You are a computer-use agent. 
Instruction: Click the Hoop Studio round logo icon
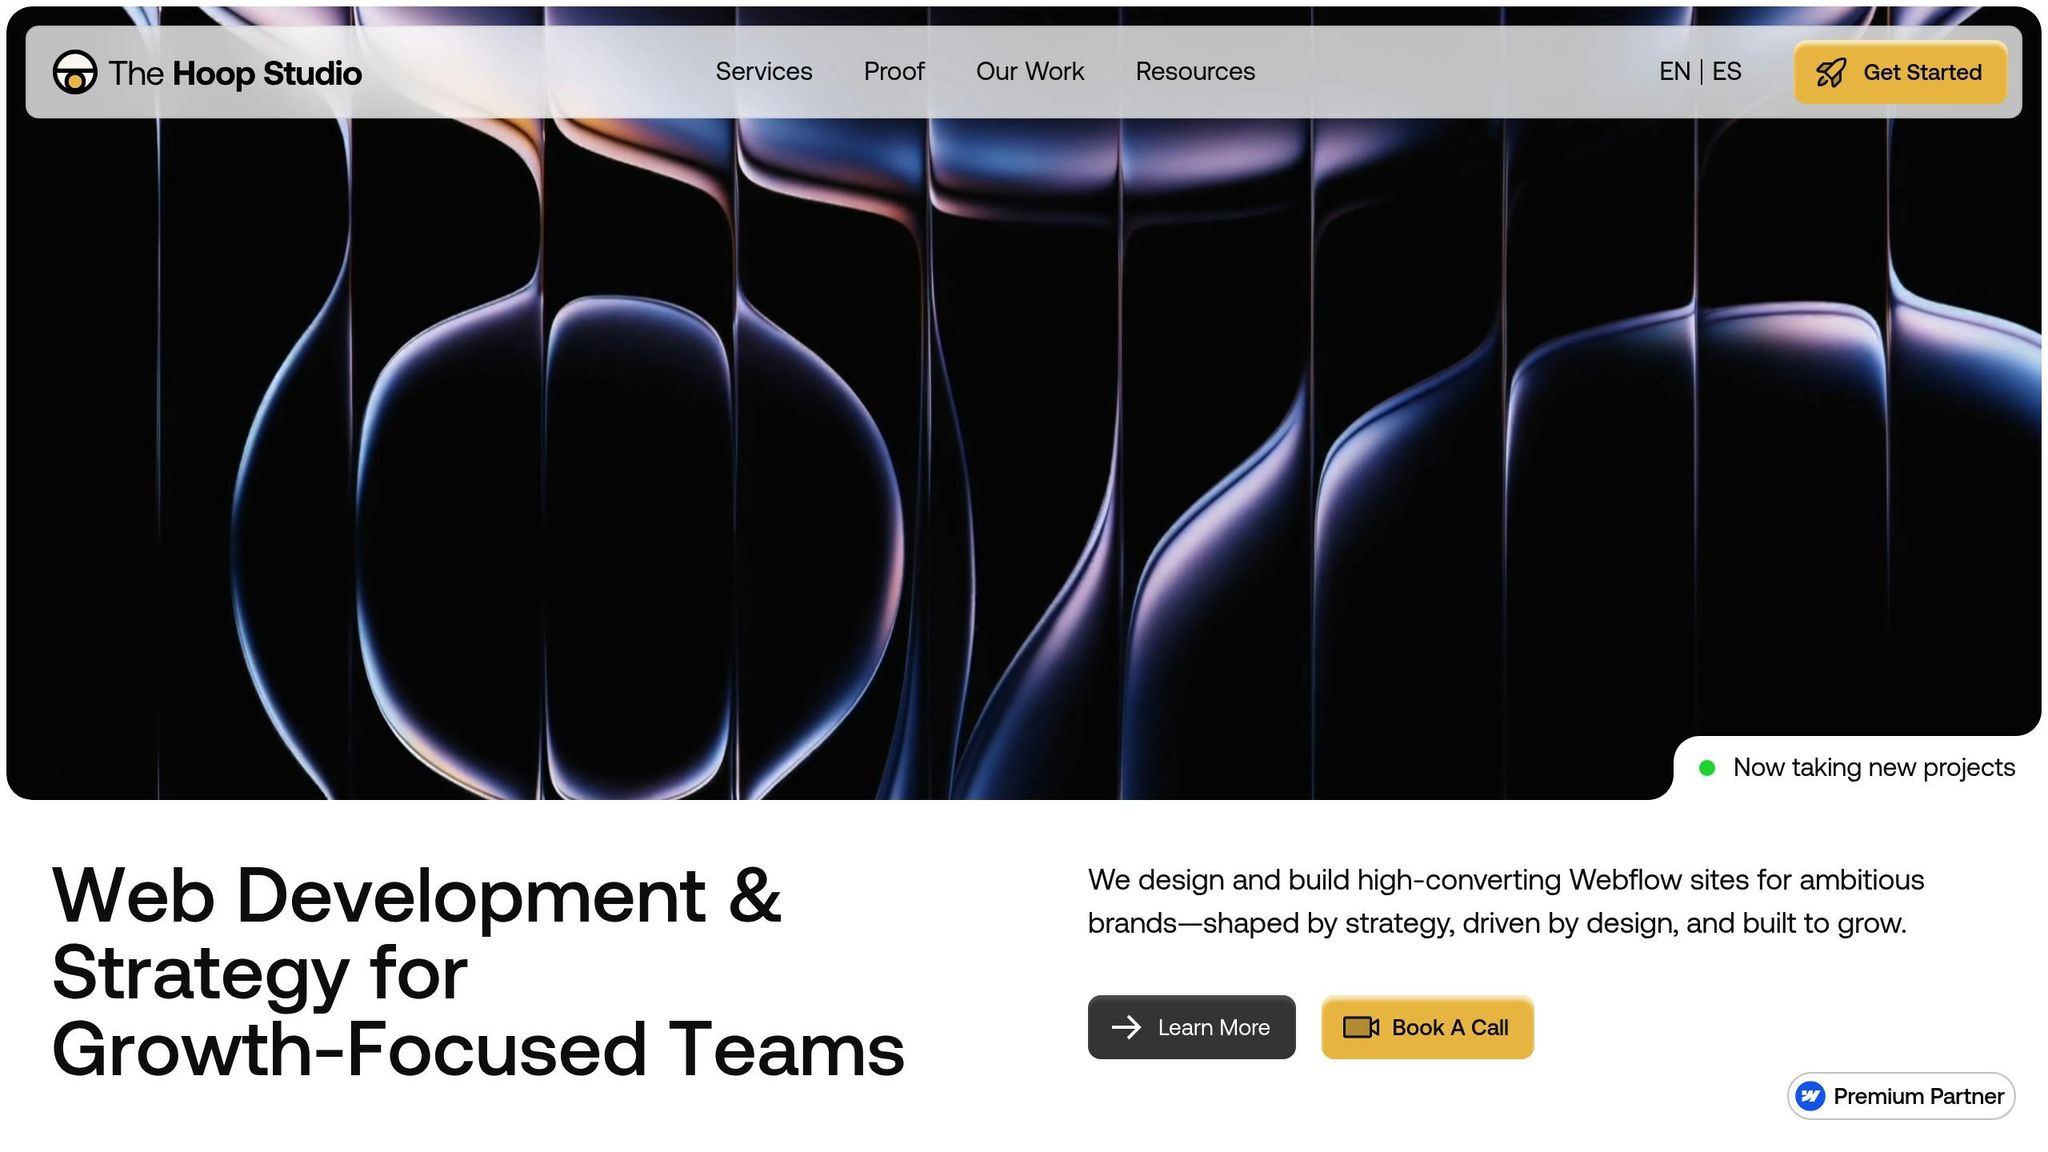(x=75, y=72)
